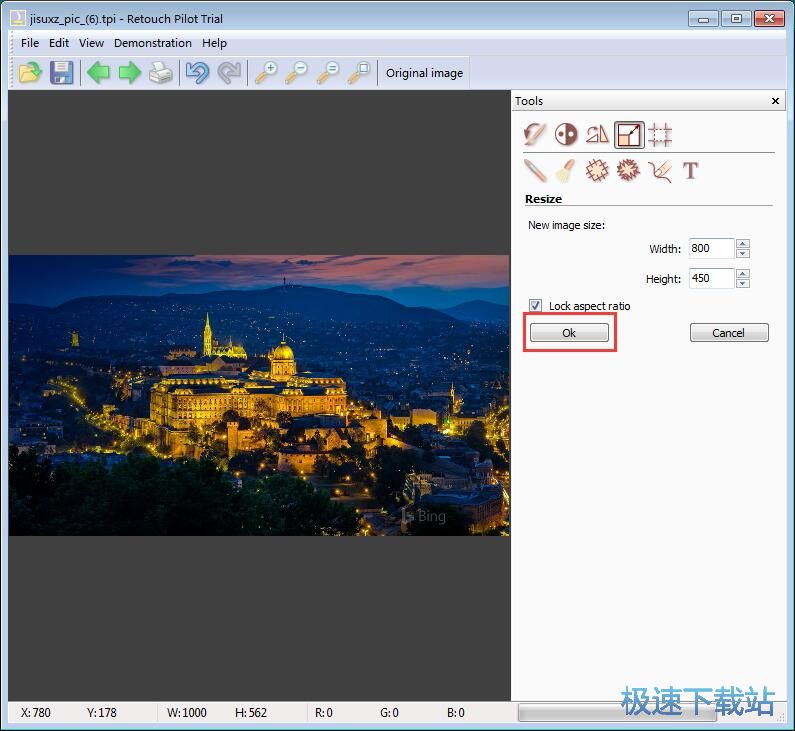Click into the Height input field
795x731 pixels.
[711, 278]
